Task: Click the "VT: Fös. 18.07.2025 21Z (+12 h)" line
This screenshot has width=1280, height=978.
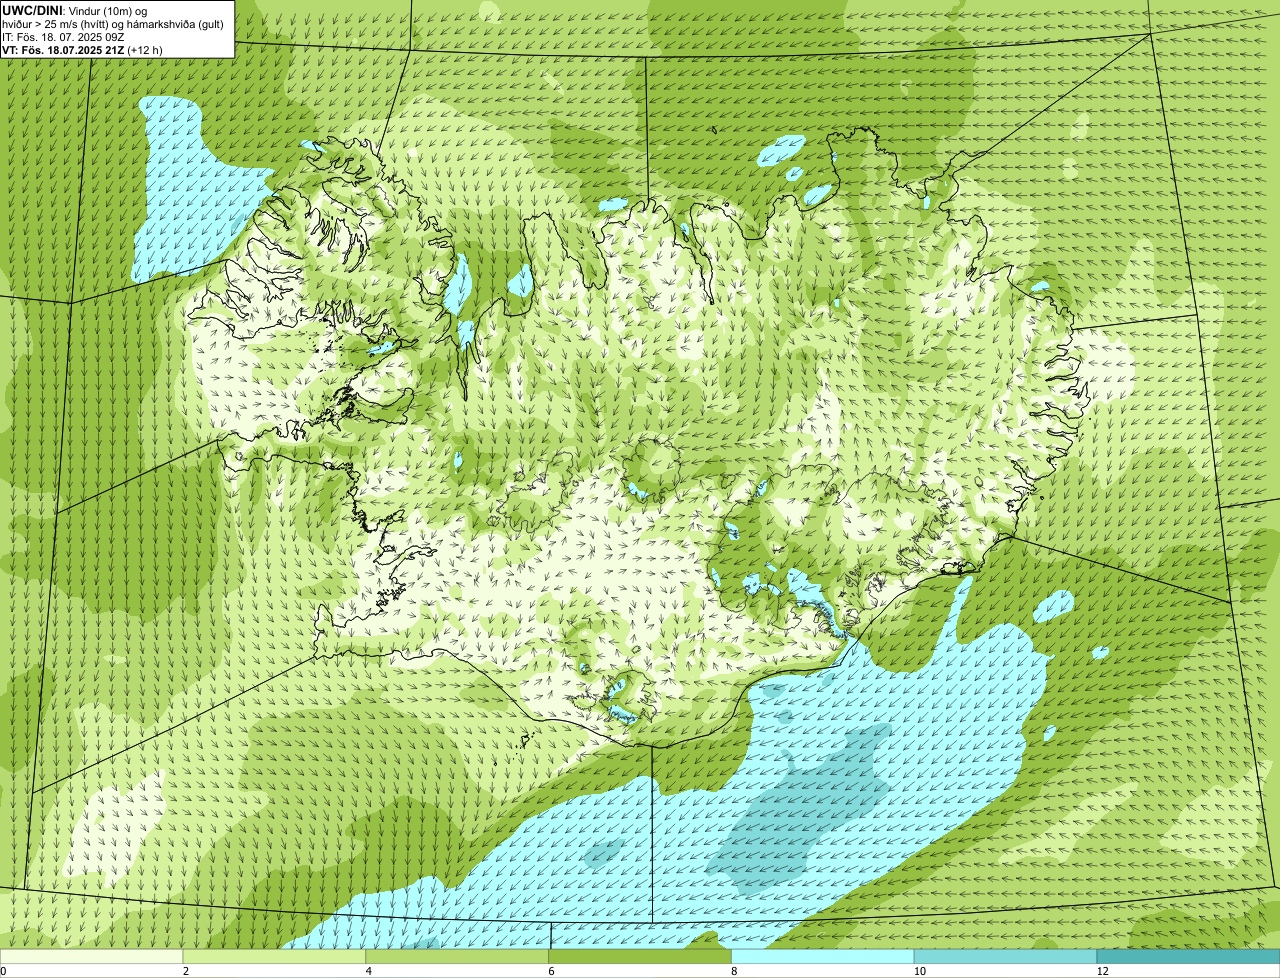Action: [82, 50]
